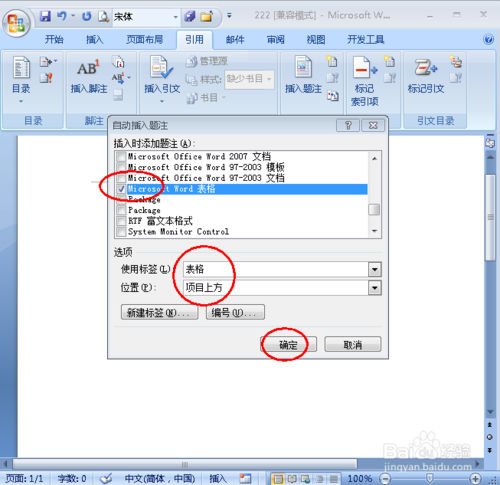Click the macro recording status bar icon
This screenshot has width=500, height=485.
(245, 478)
